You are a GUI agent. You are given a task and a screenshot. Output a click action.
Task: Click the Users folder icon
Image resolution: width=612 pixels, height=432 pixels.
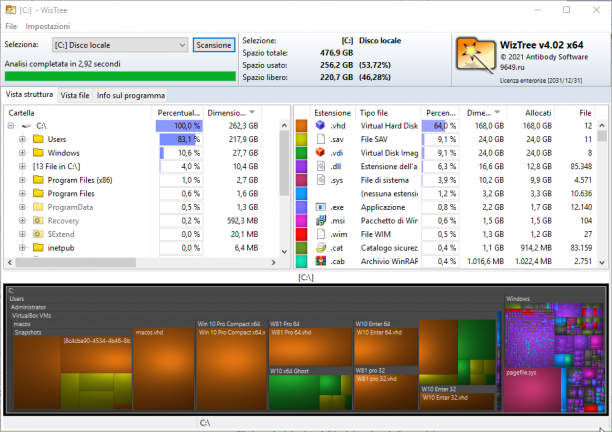point(38,139)
